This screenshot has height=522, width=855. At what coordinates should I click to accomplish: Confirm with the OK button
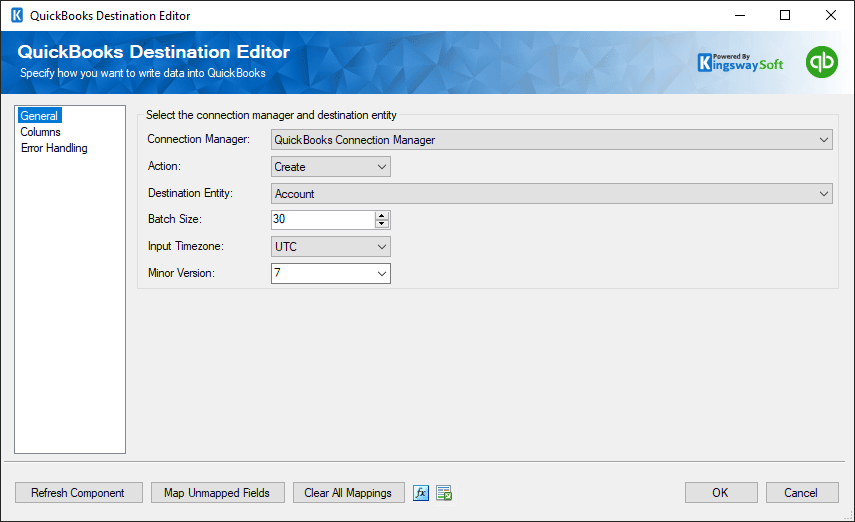(721, 493)
